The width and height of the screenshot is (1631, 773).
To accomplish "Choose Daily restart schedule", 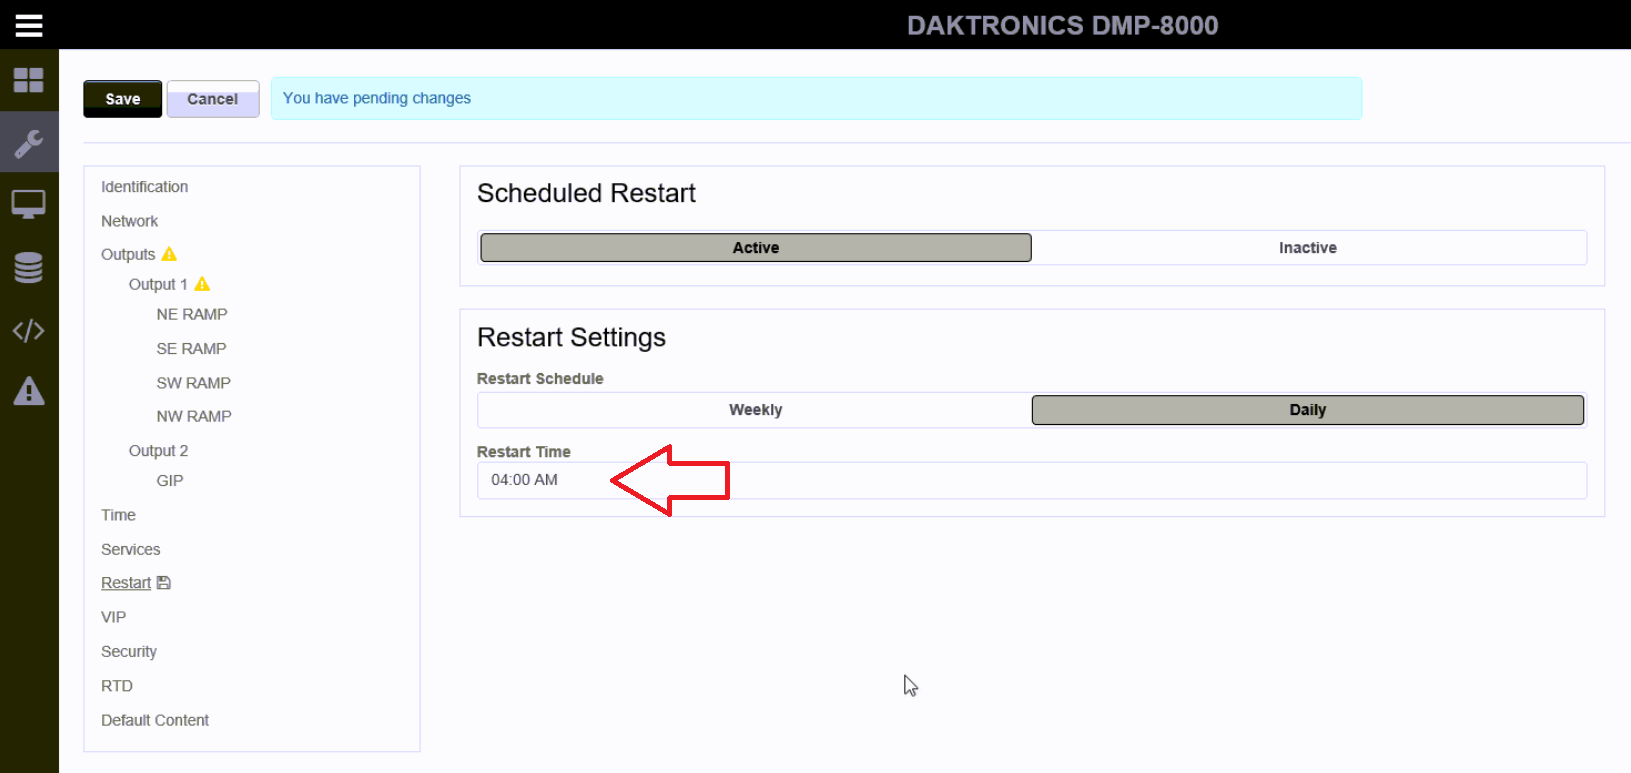I will click(1307, 410).
